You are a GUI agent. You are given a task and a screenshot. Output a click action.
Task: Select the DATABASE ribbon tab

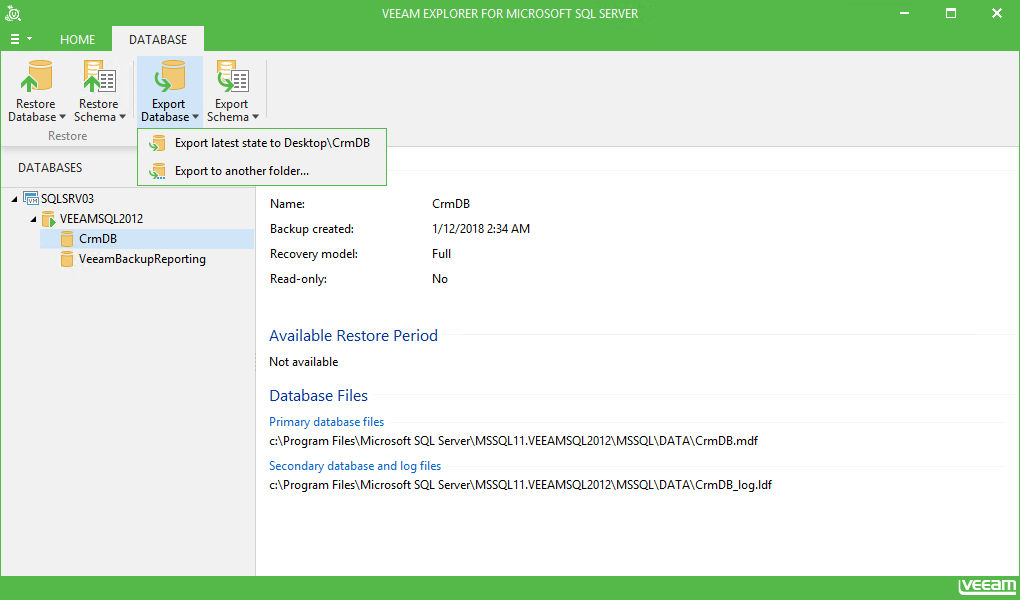158,40
